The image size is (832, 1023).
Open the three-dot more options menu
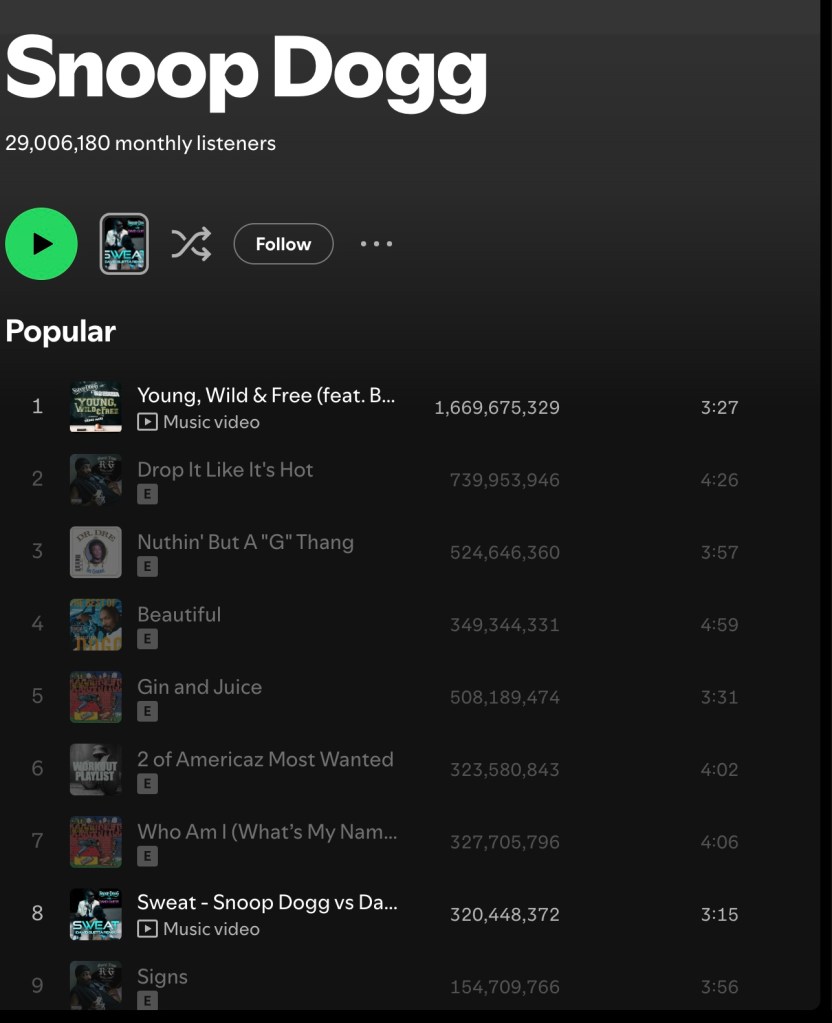pyautogui.click(x=376, y=244)
